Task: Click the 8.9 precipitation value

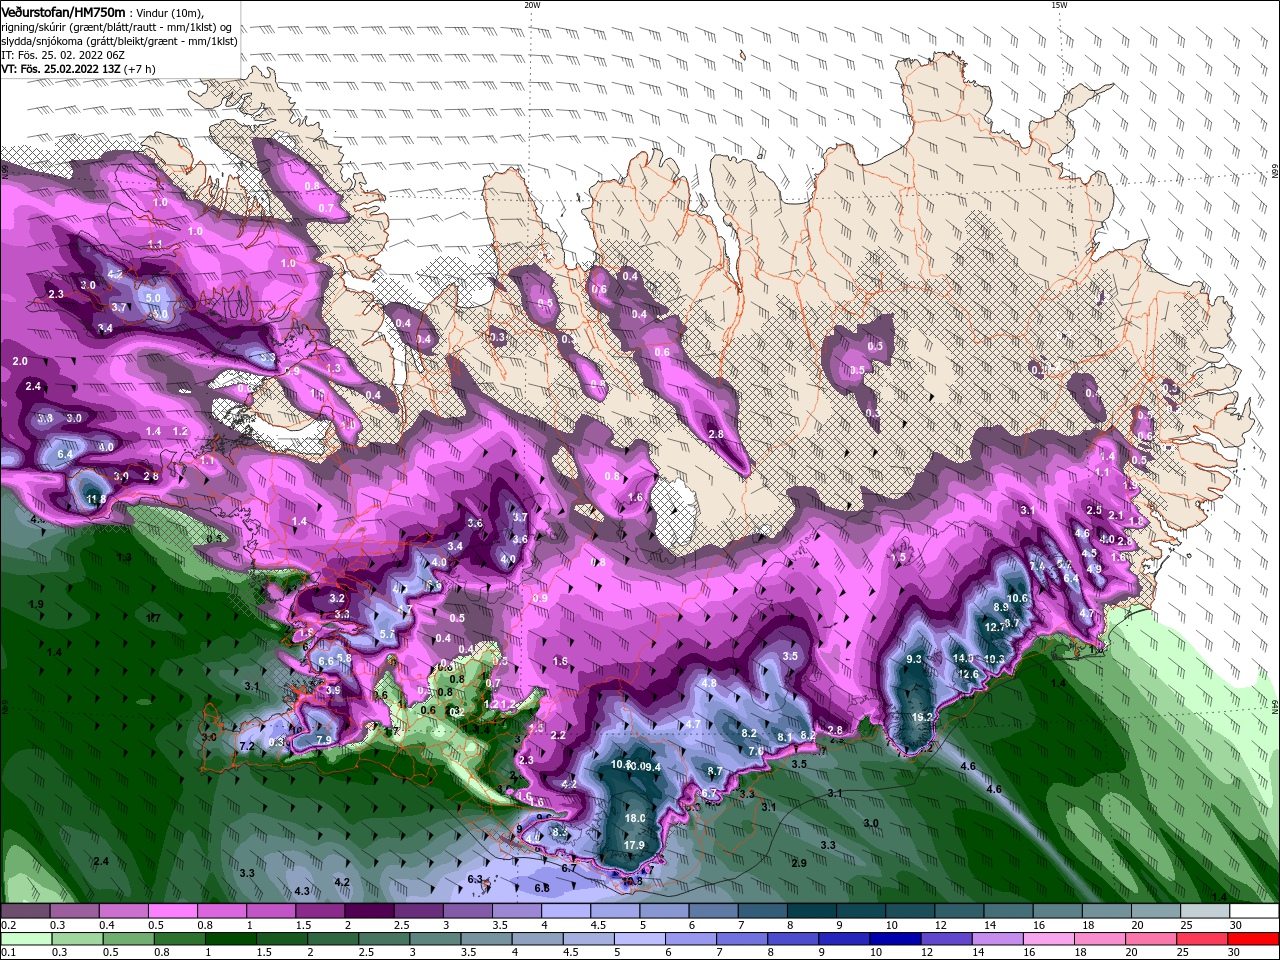Action: 1001,607
